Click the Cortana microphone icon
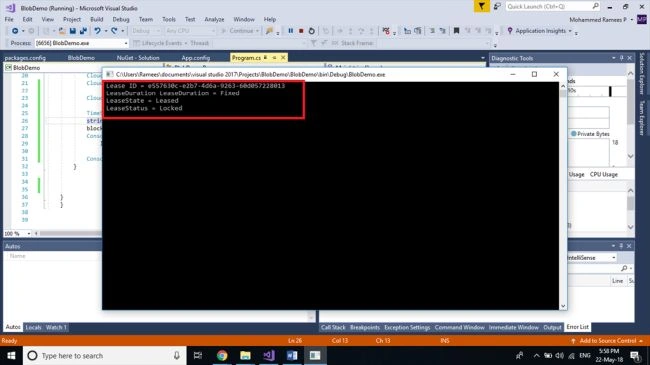The width and height of the screenshot is (650, 365). point(177,355)
